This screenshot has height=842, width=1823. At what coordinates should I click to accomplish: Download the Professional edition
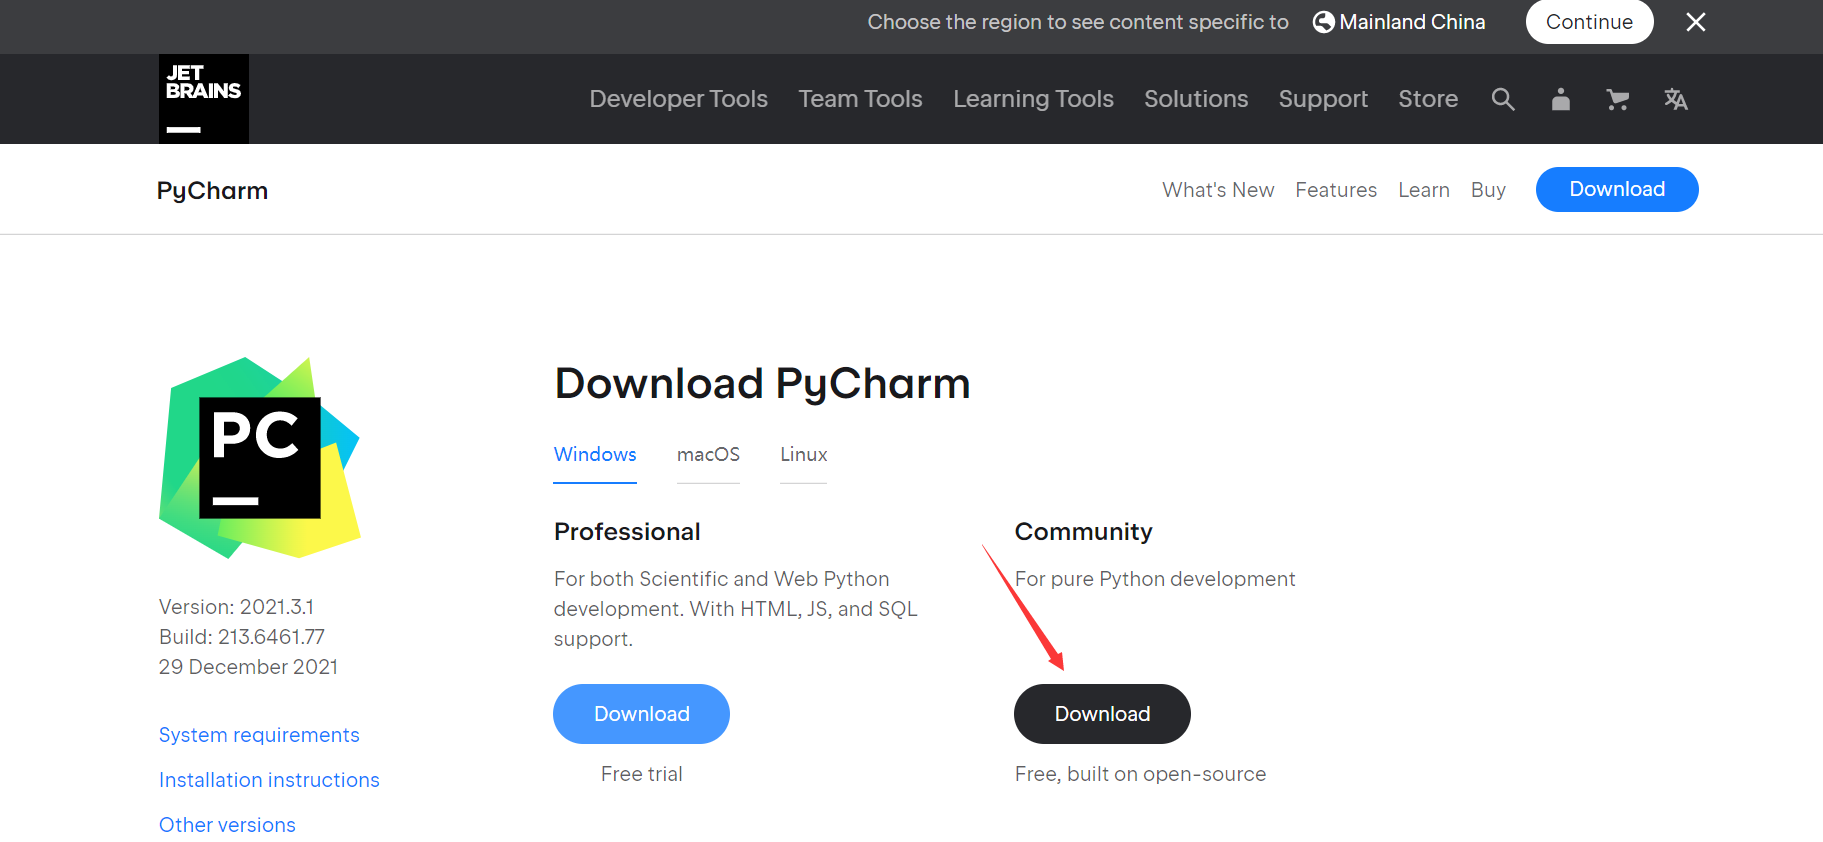[642, 714]
